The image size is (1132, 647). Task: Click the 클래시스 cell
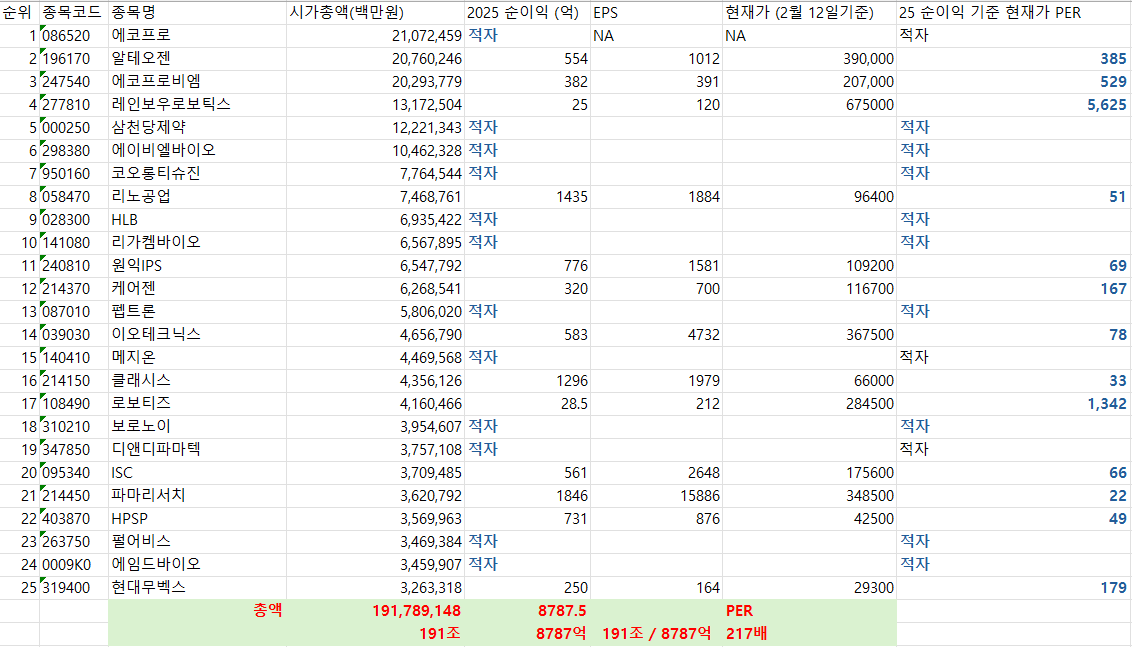197,381
